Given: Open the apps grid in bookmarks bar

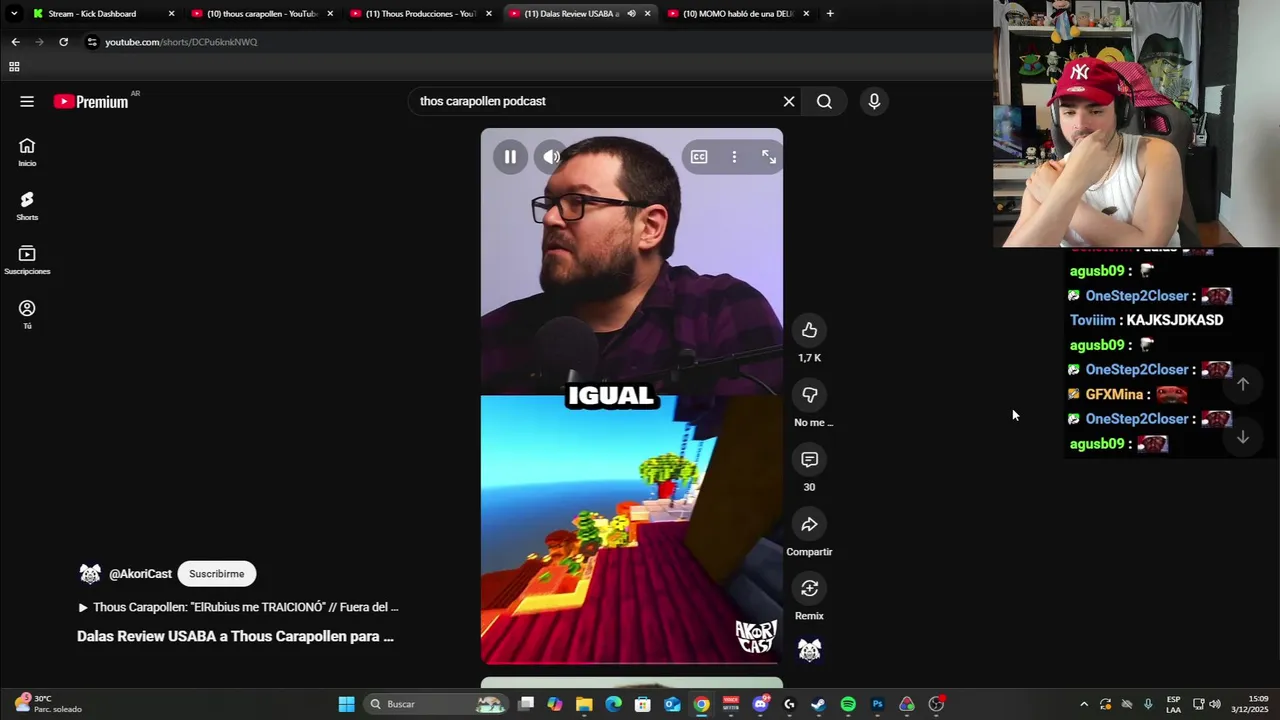Looking at the screenshot, I should pyautogui.click(x=14, y=67).
